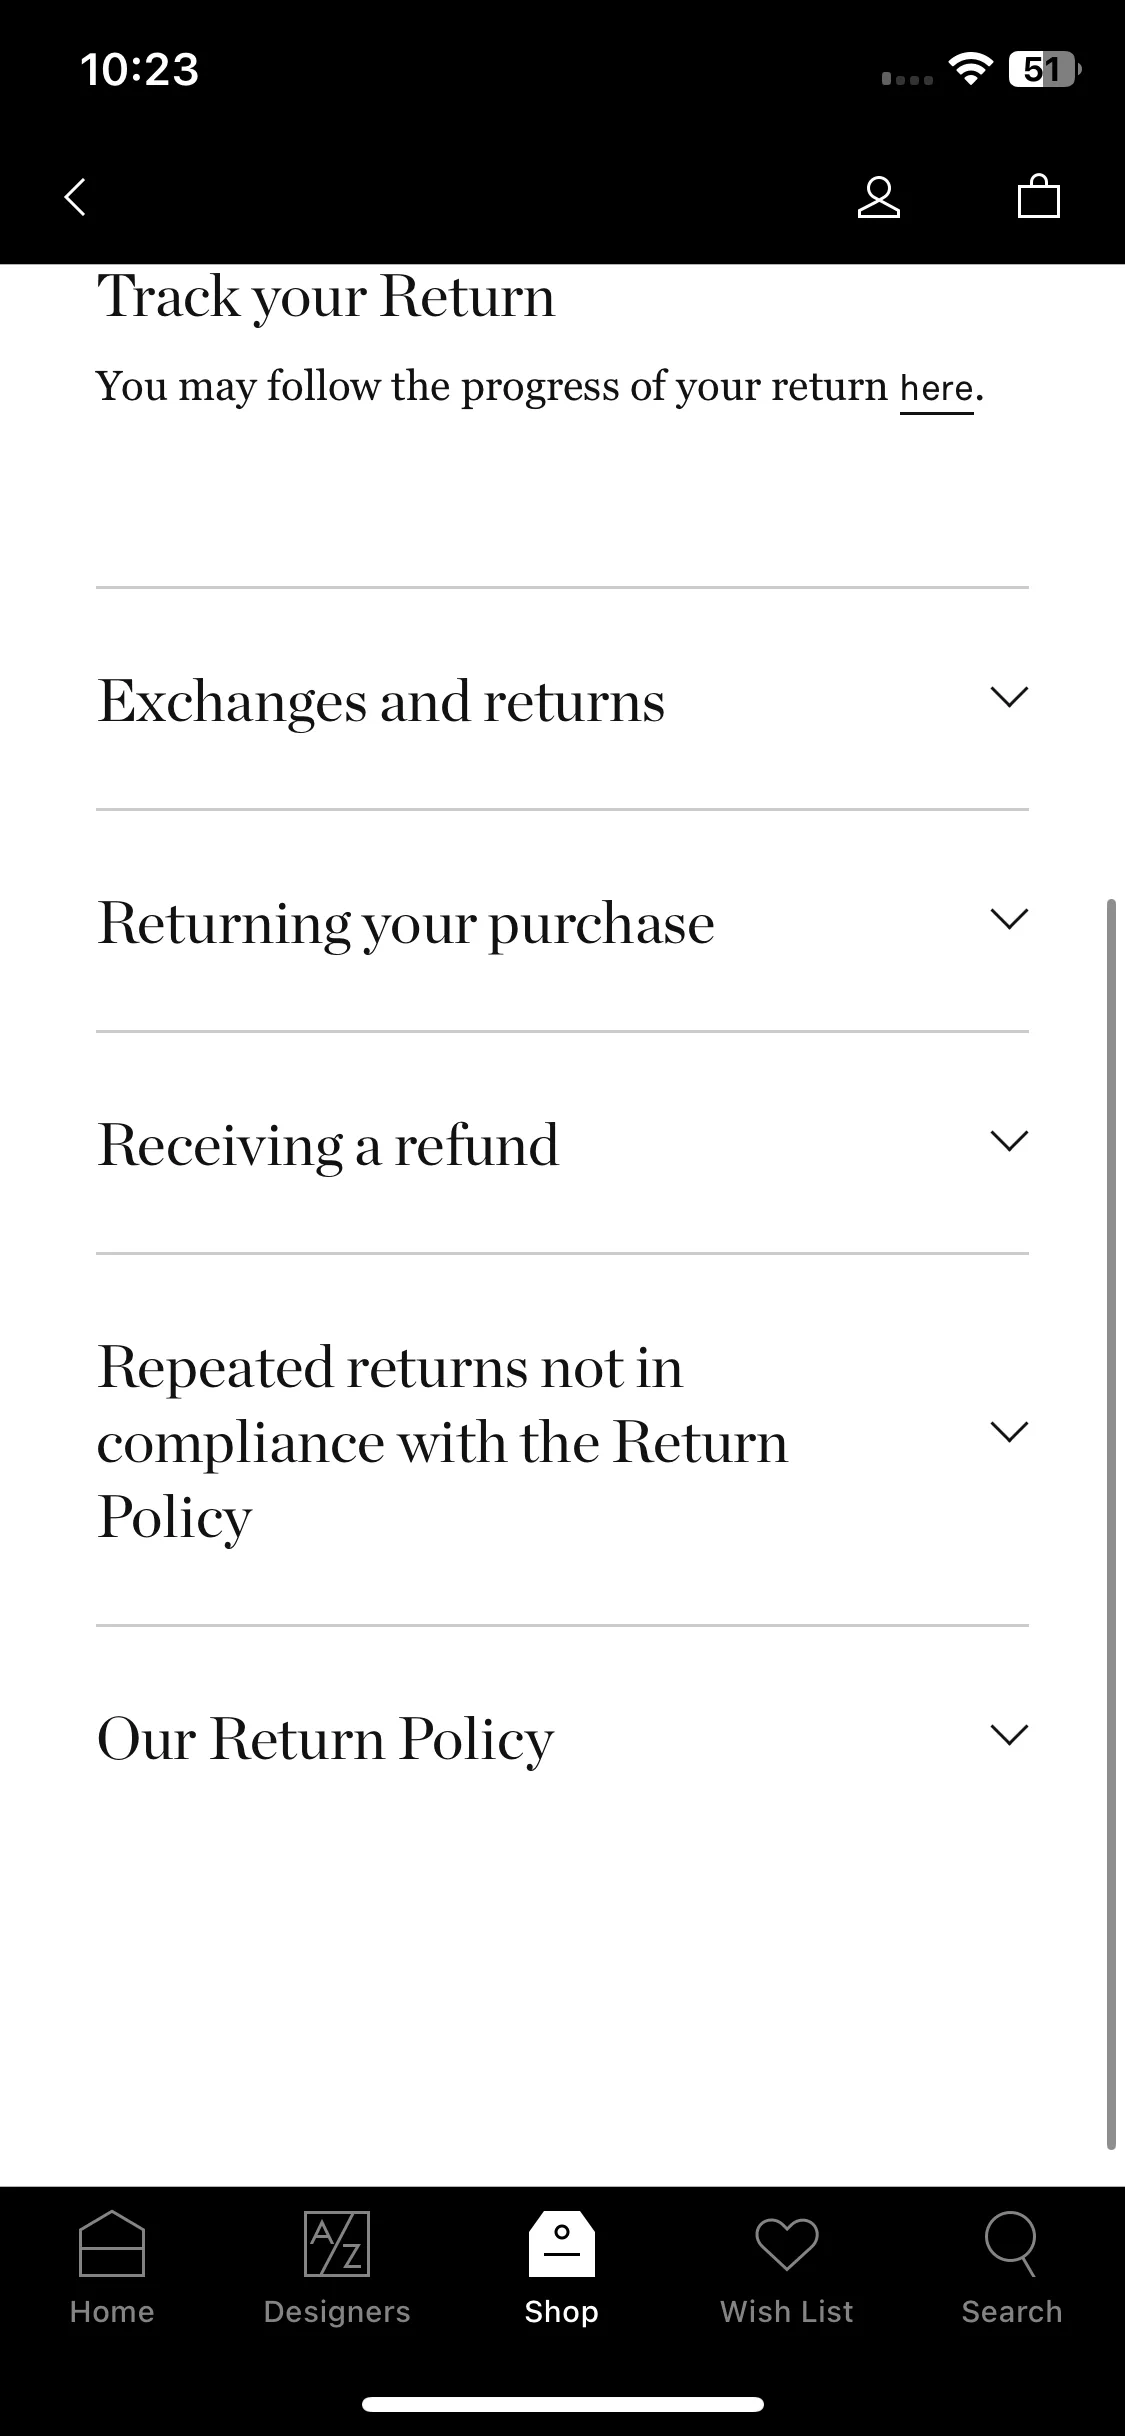Open the Our Return Policy heading
Screen dimensions: 1125x2436
pyautogui.click(x=326, y=1740)
